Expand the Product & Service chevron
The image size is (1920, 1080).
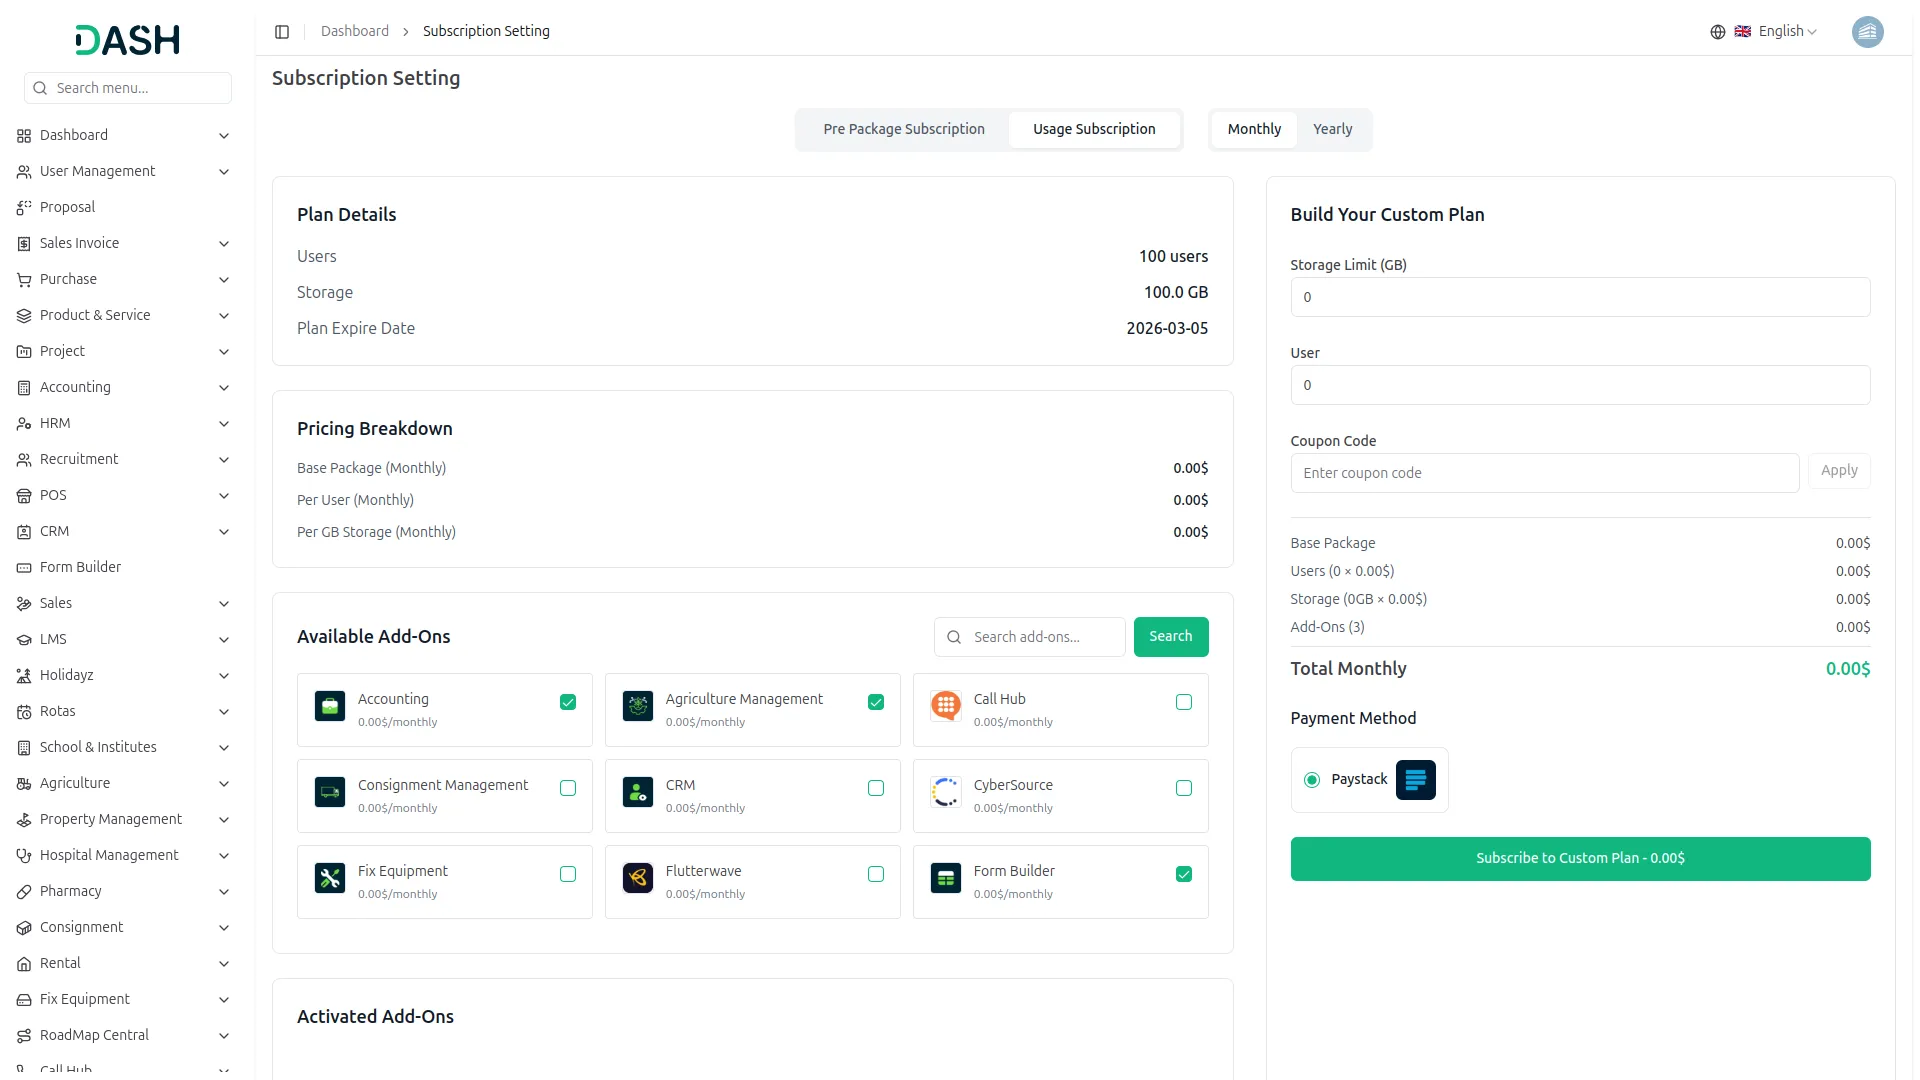coord(224,316)
